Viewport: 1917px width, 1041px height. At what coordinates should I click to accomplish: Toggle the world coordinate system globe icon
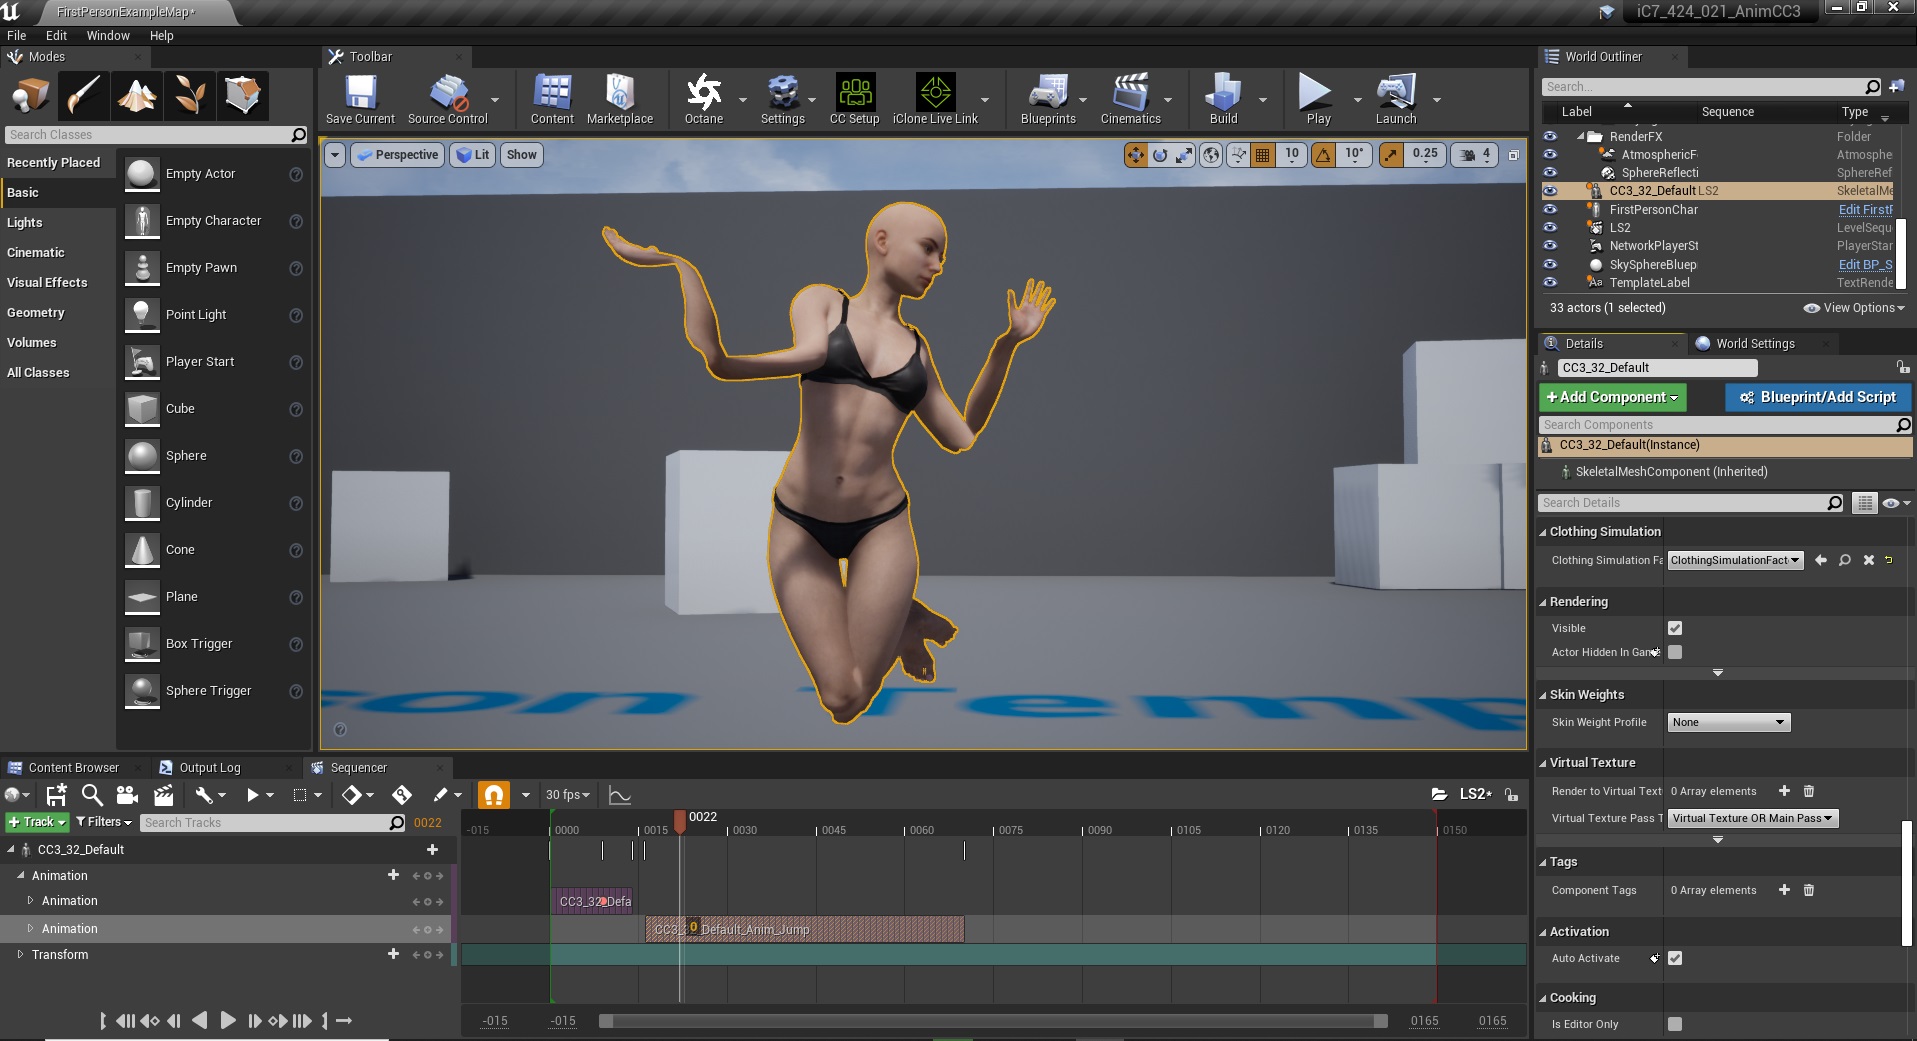(1211, 155)
